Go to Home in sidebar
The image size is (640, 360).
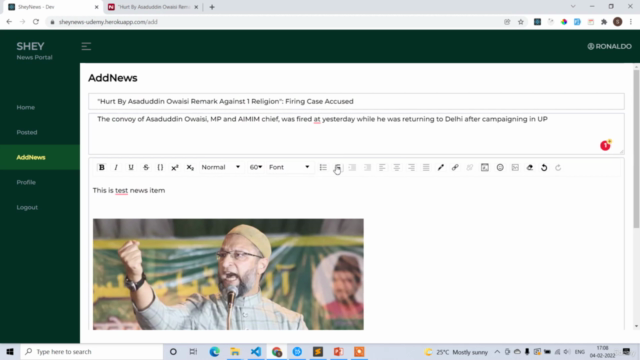click(x=26, y=107)
